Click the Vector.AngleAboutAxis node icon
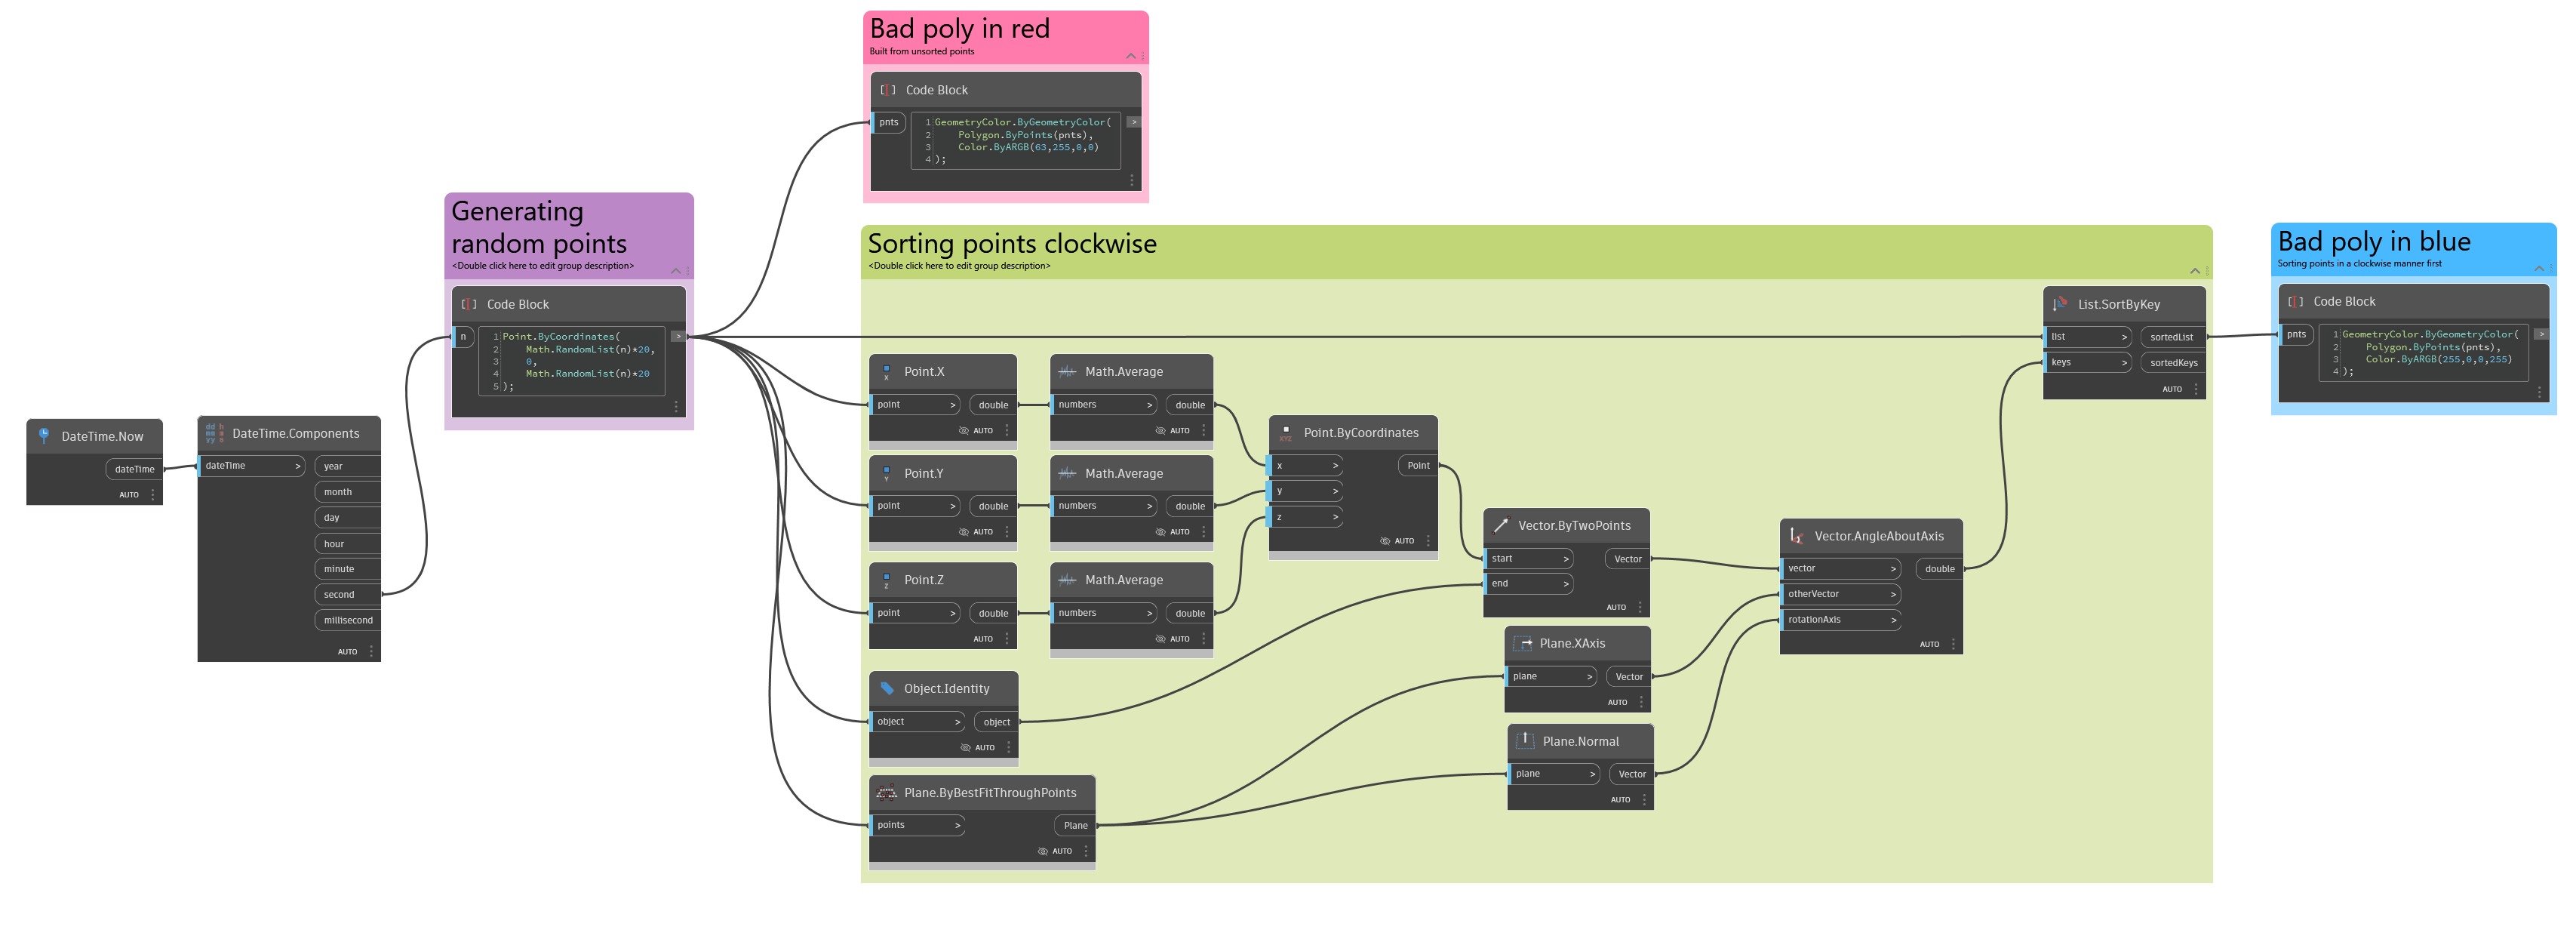This screenshot has height=945, width=2576. tap(1796, 536)
